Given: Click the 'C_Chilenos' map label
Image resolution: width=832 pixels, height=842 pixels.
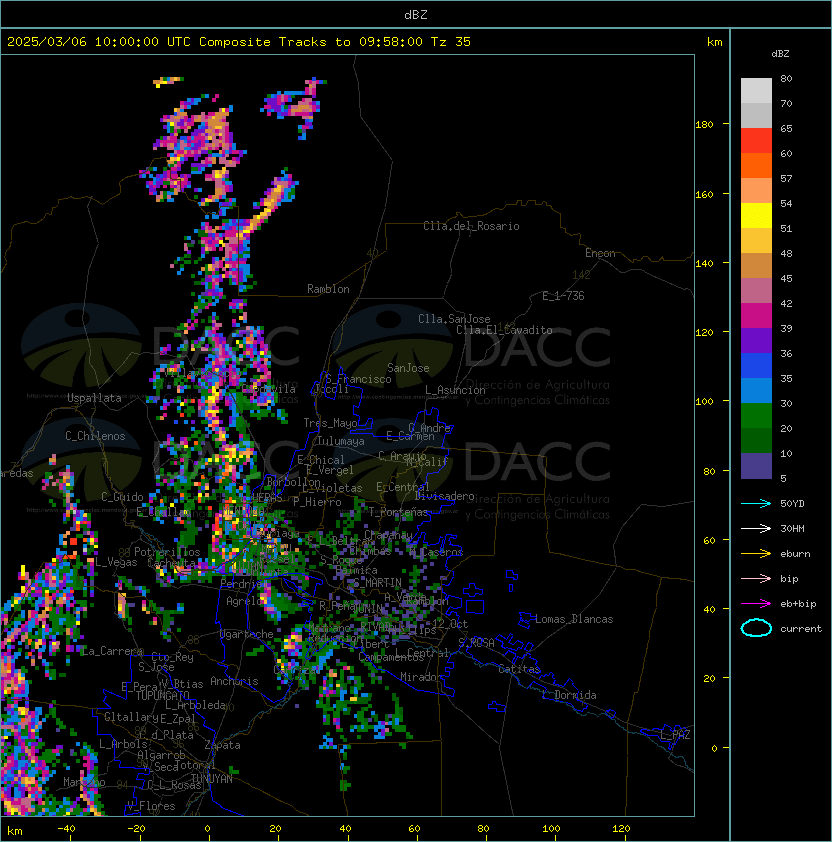Looking at the screenshot, I should [x=95, y=436].
